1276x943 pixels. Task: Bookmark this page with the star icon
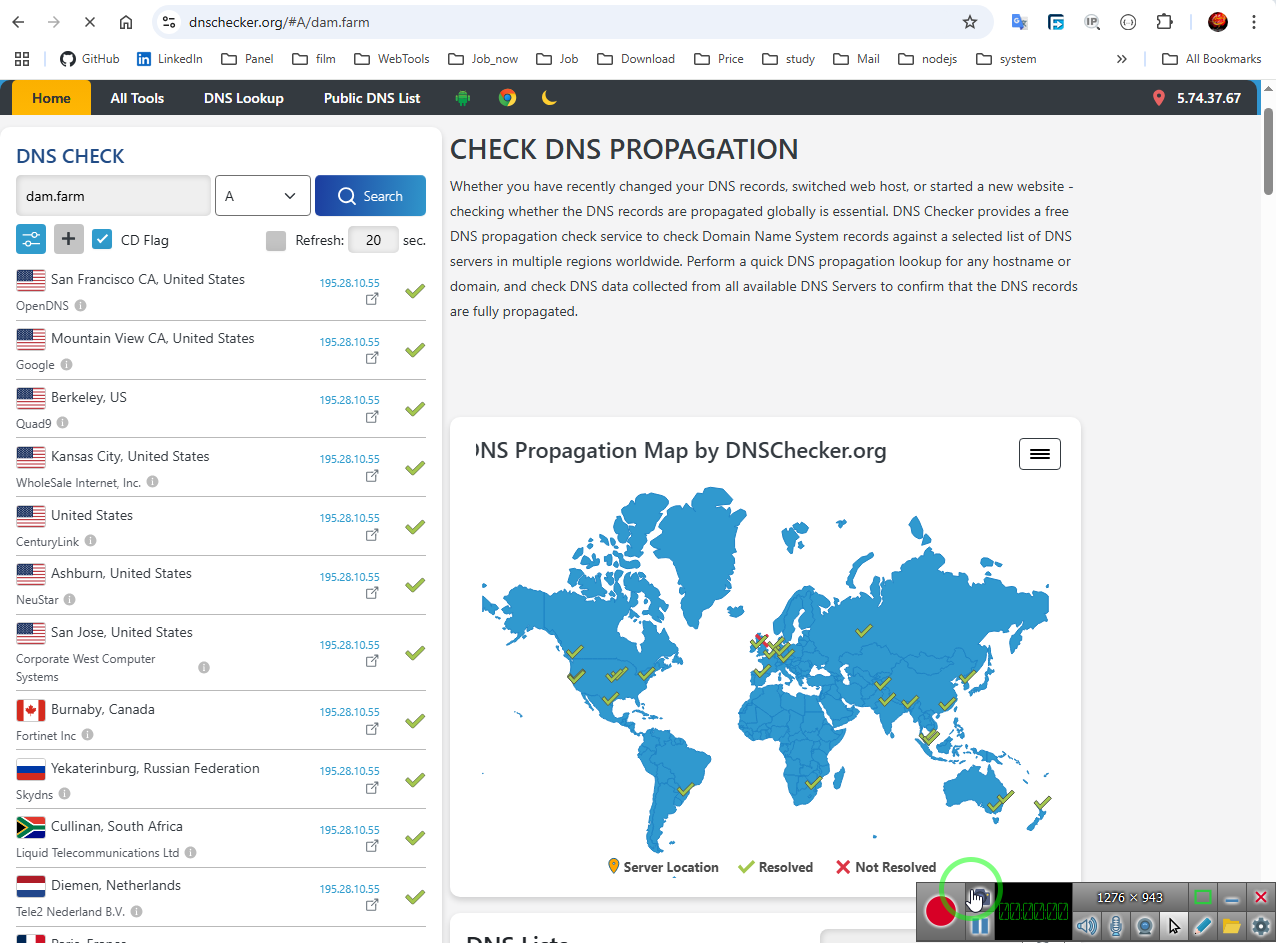(969, 22)
